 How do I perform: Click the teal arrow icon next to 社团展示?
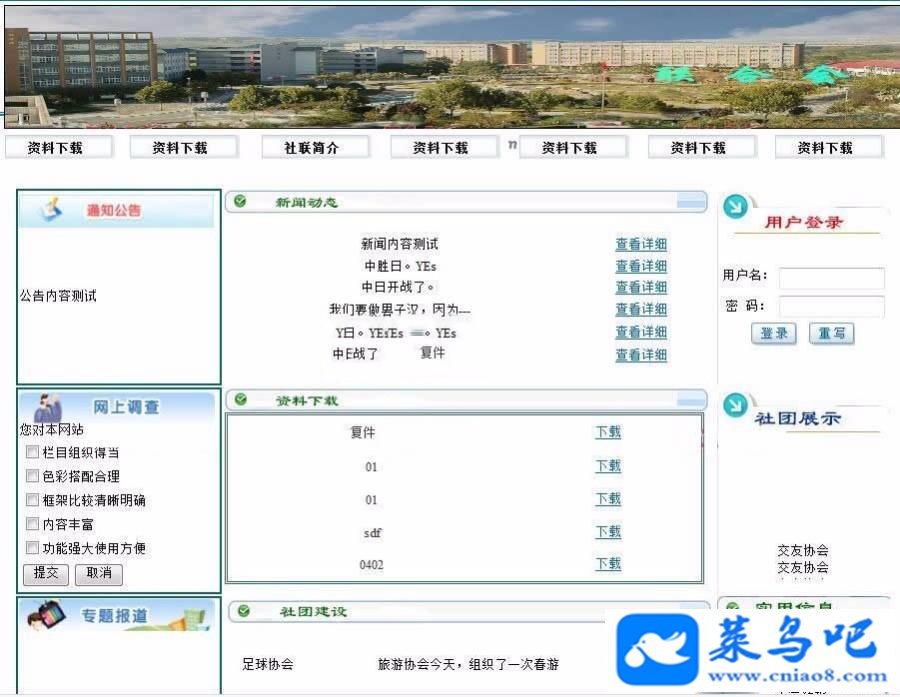(735, 405)
